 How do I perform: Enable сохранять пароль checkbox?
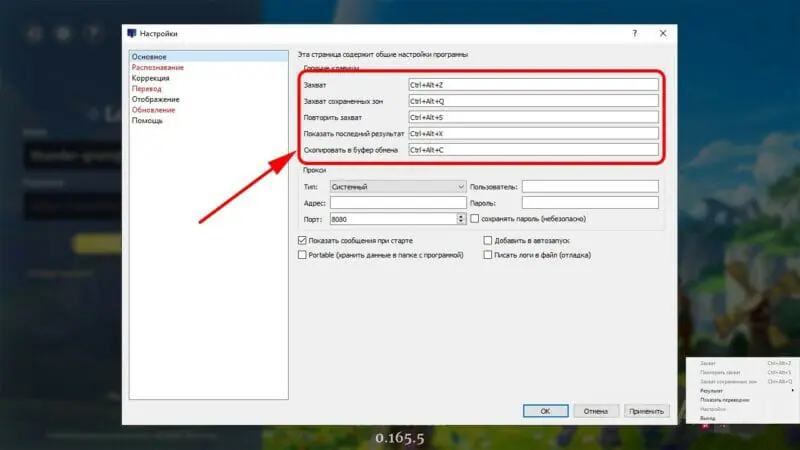(475, 218)
